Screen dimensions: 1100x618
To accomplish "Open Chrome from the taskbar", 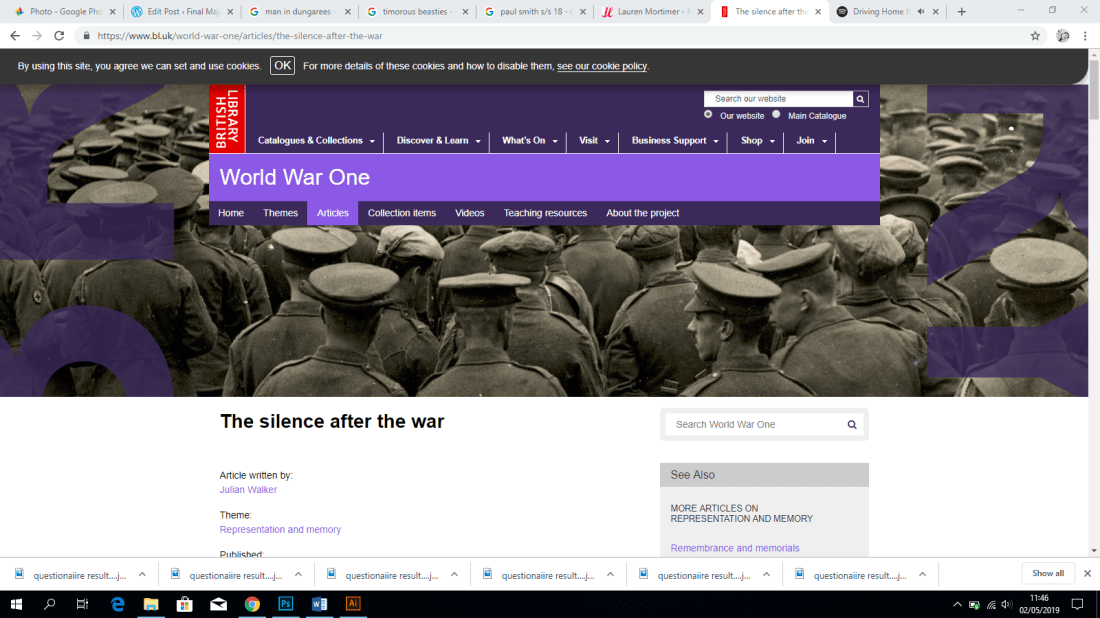I will pos(252,604).
